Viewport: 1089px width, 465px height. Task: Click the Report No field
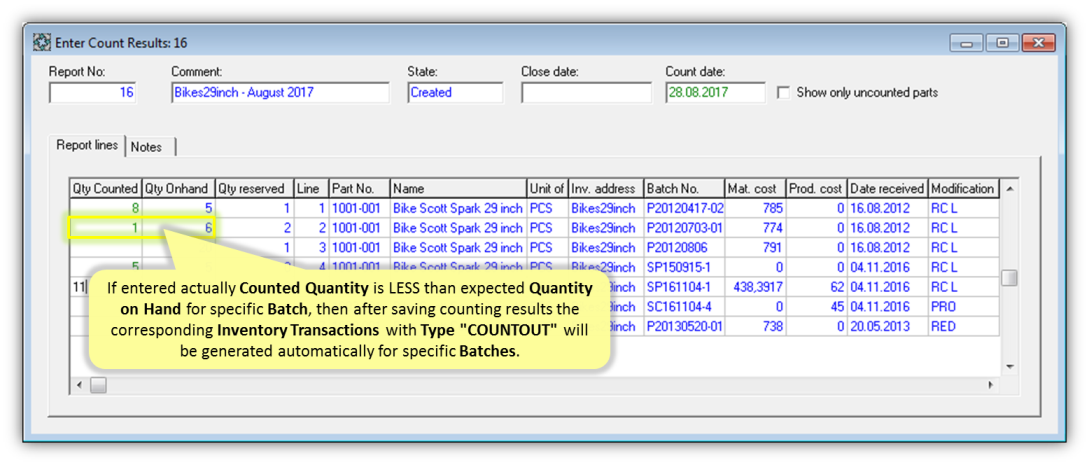[92, 92]
